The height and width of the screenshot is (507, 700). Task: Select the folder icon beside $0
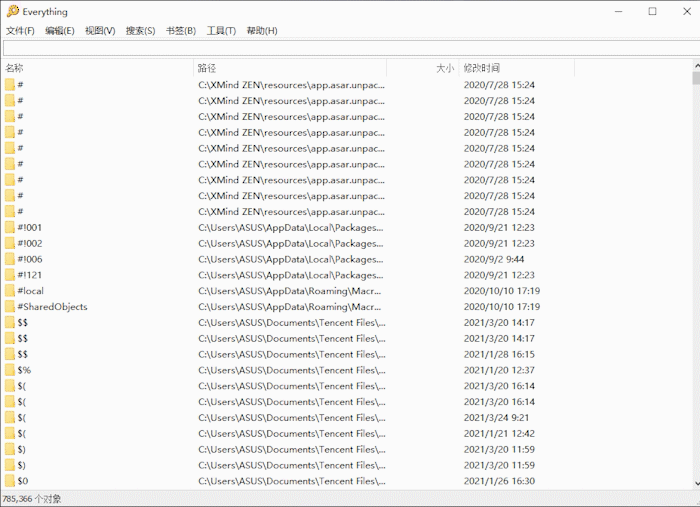click(x=10, y=481)
